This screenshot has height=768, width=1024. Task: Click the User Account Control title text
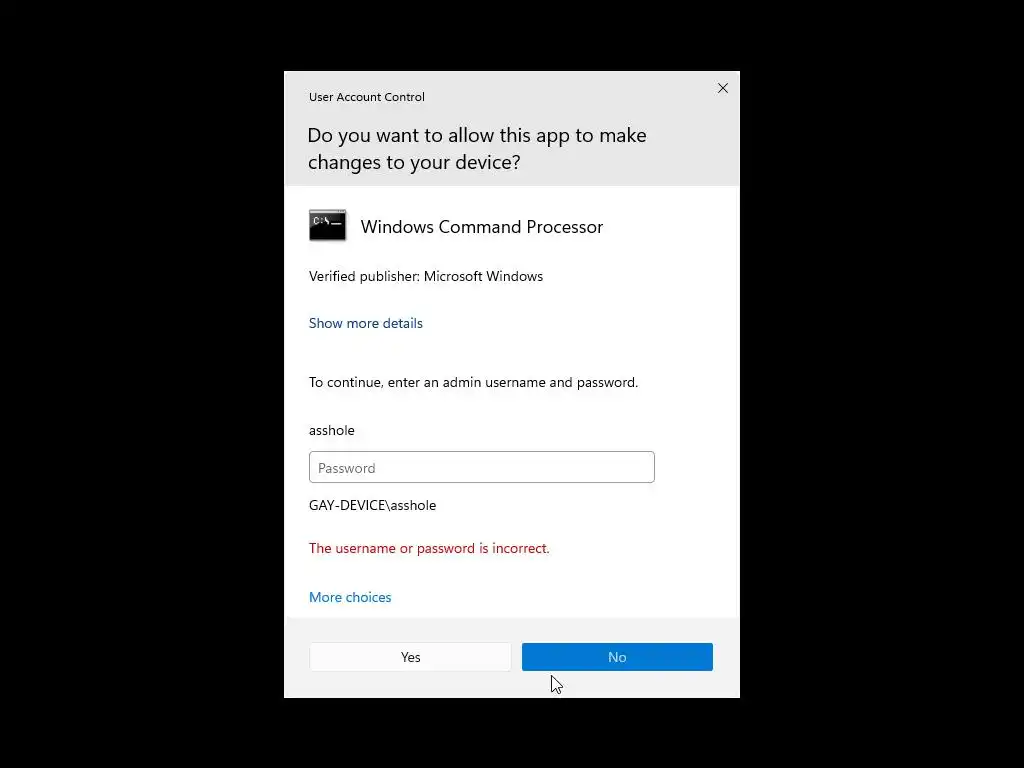pyautogui.click(x=366, y=97)
